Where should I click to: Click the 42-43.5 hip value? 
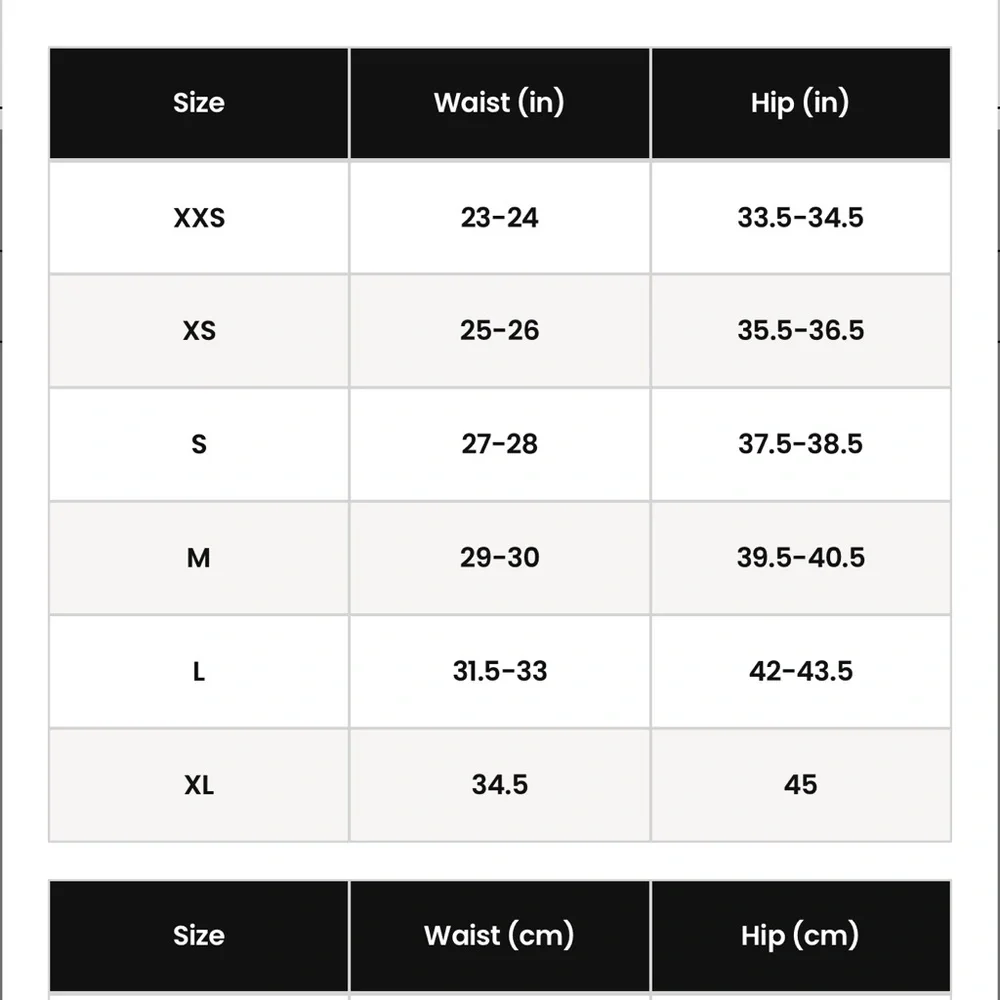[x=800, y=672]
